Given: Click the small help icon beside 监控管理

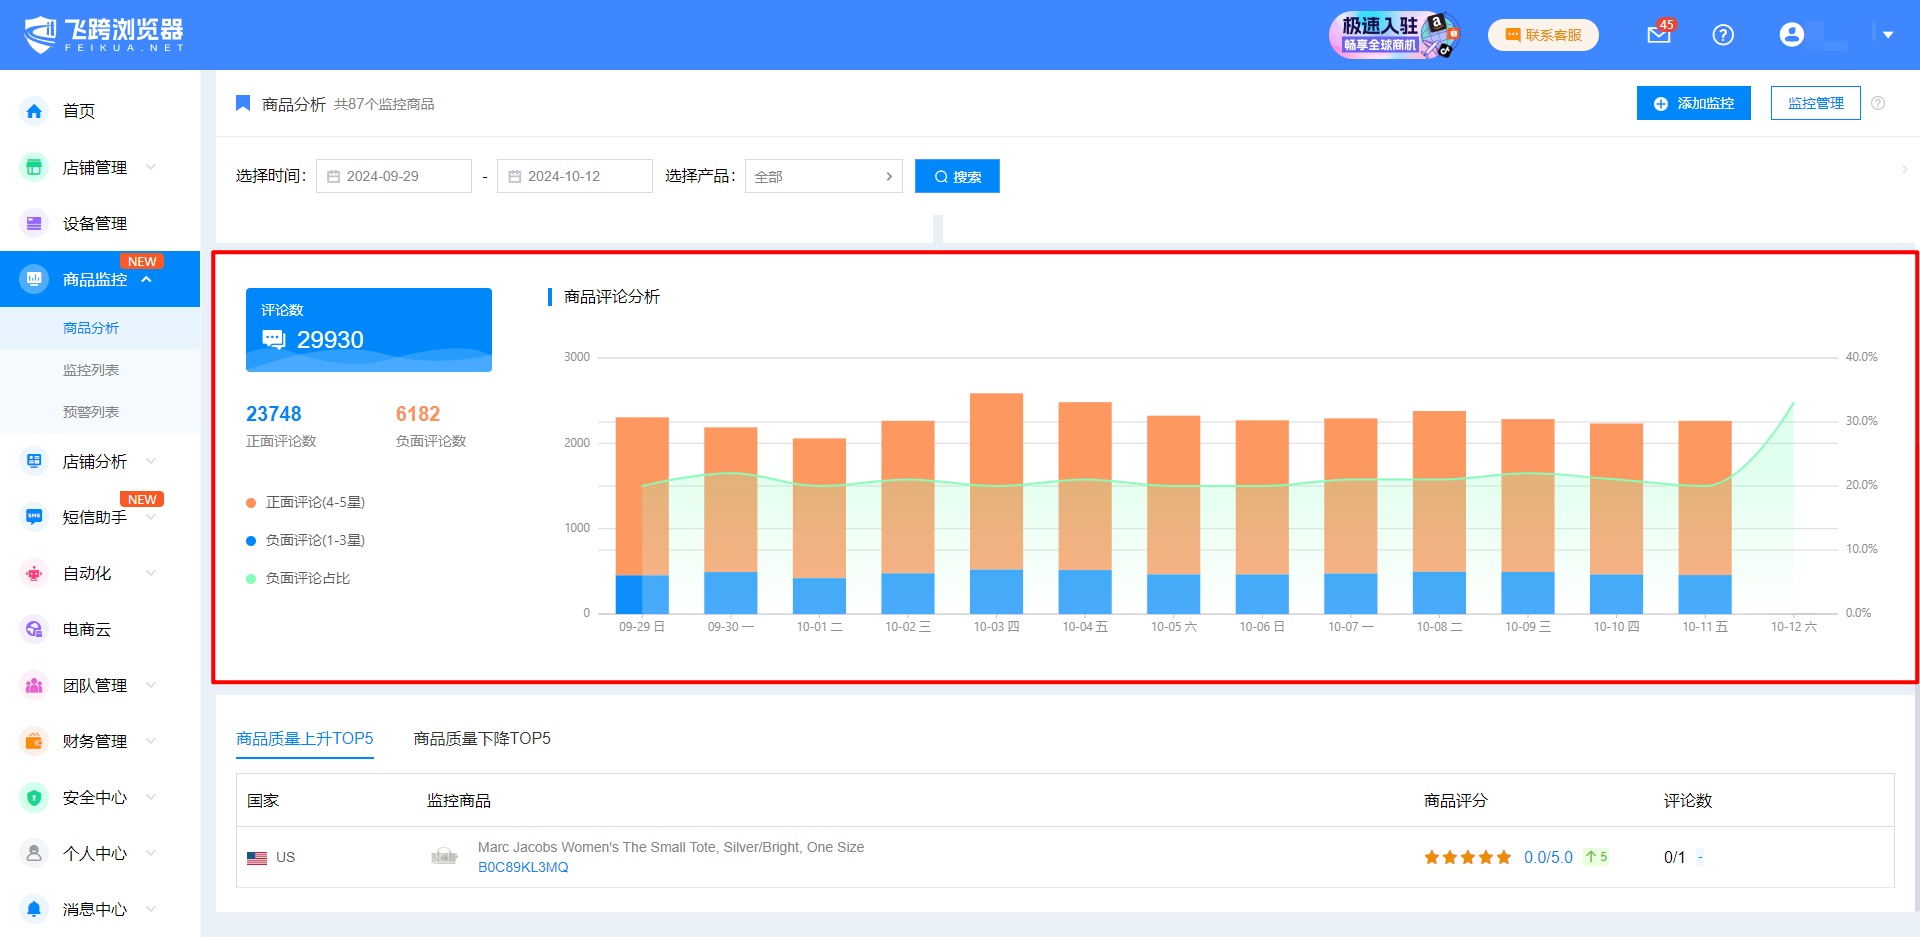Looking at the screenshot, I should pos(1878,103).
